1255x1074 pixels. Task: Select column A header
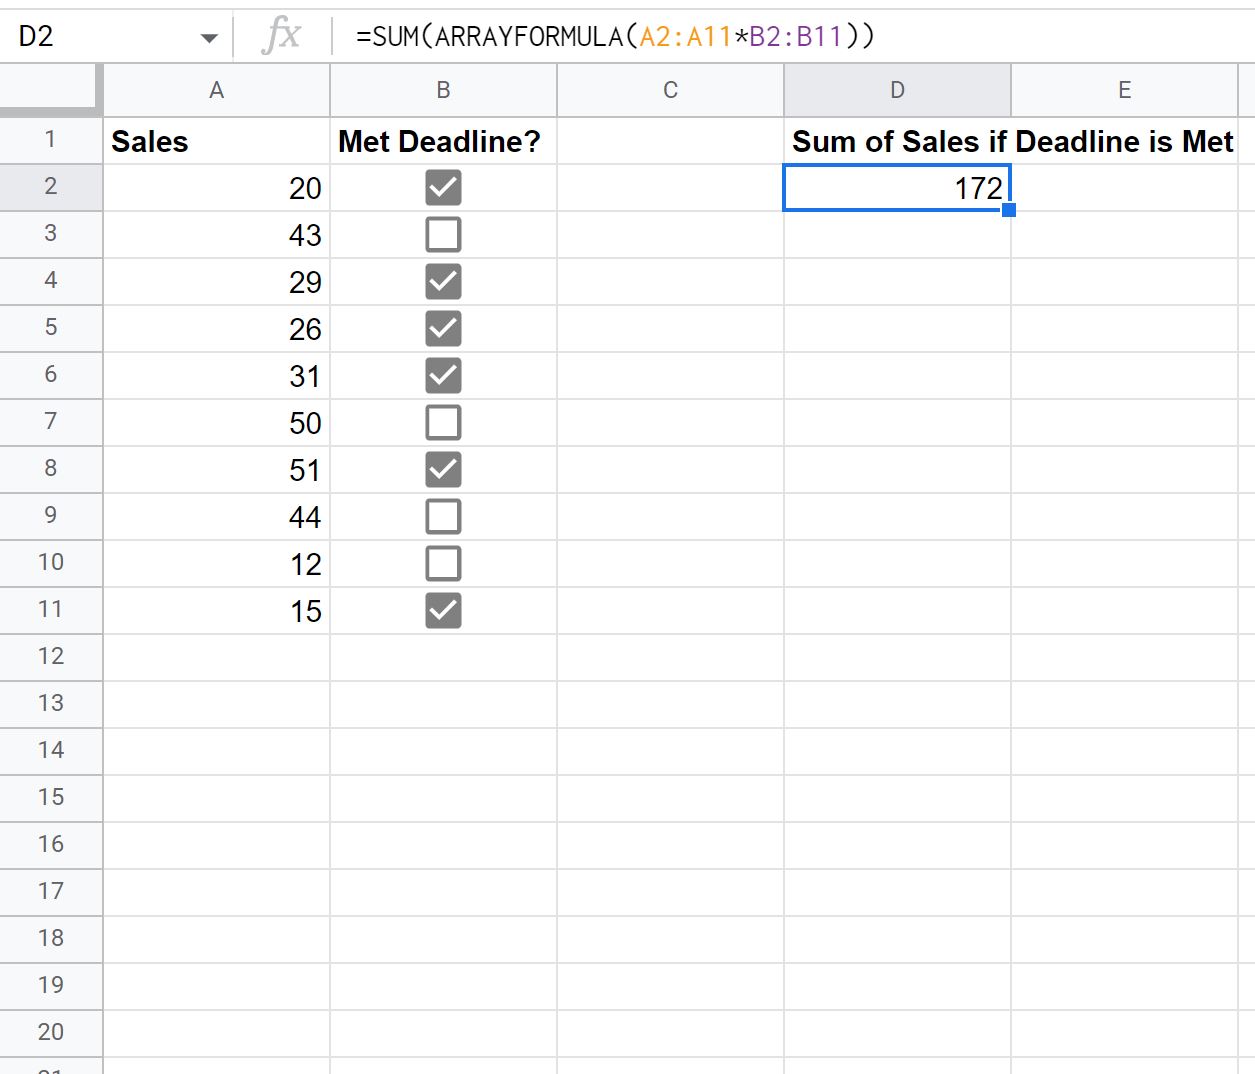pyautogui.click(x=216, y=90)
